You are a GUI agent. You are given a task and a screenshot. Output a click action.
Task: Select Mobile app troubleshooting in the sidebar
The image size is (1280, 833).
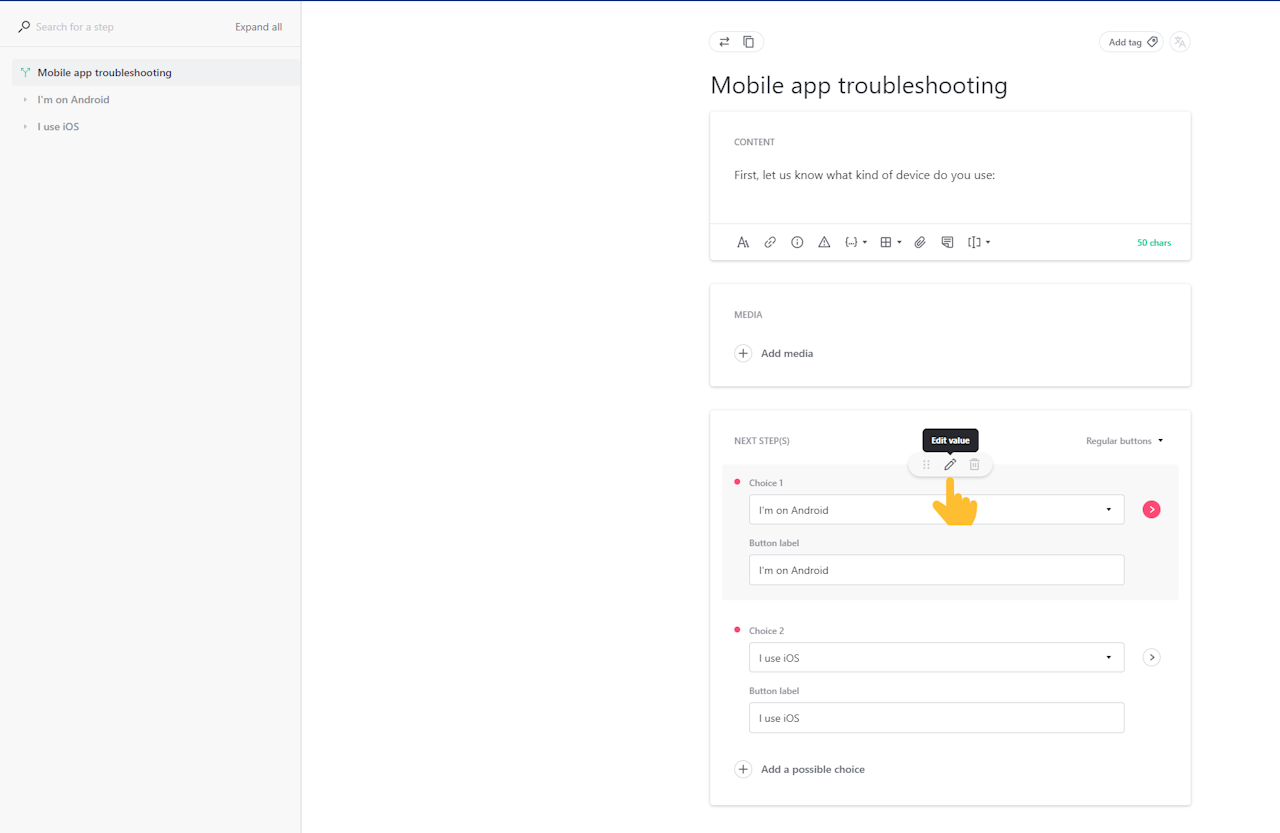click(104, 72)
